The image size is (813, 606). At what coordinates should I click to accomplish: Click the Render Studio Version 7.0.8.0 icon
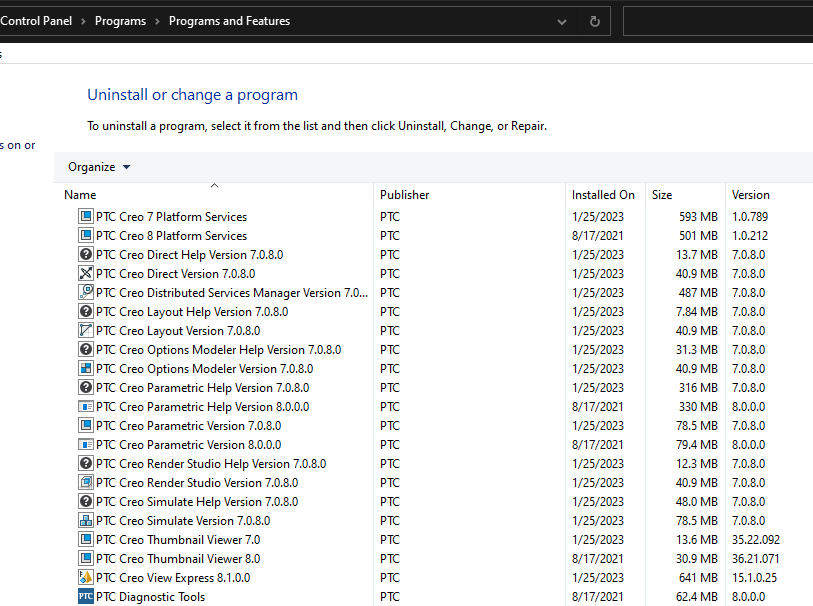(85, 483)
